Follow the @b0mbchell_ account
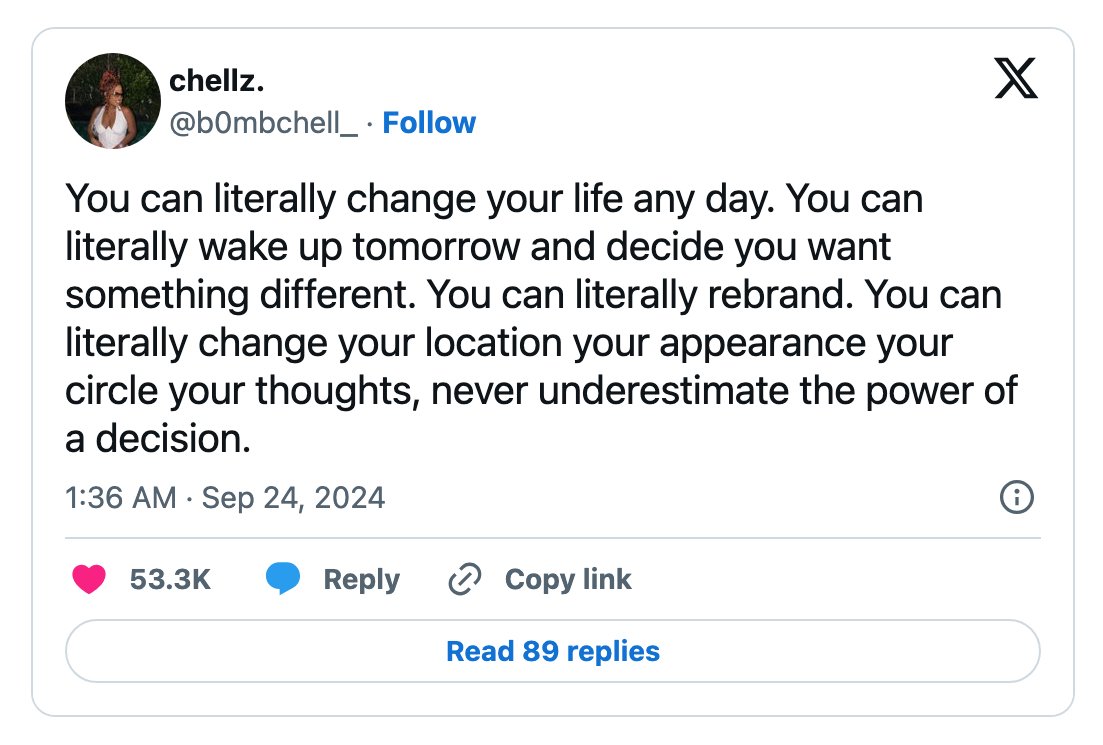 [x=429, y=123]
